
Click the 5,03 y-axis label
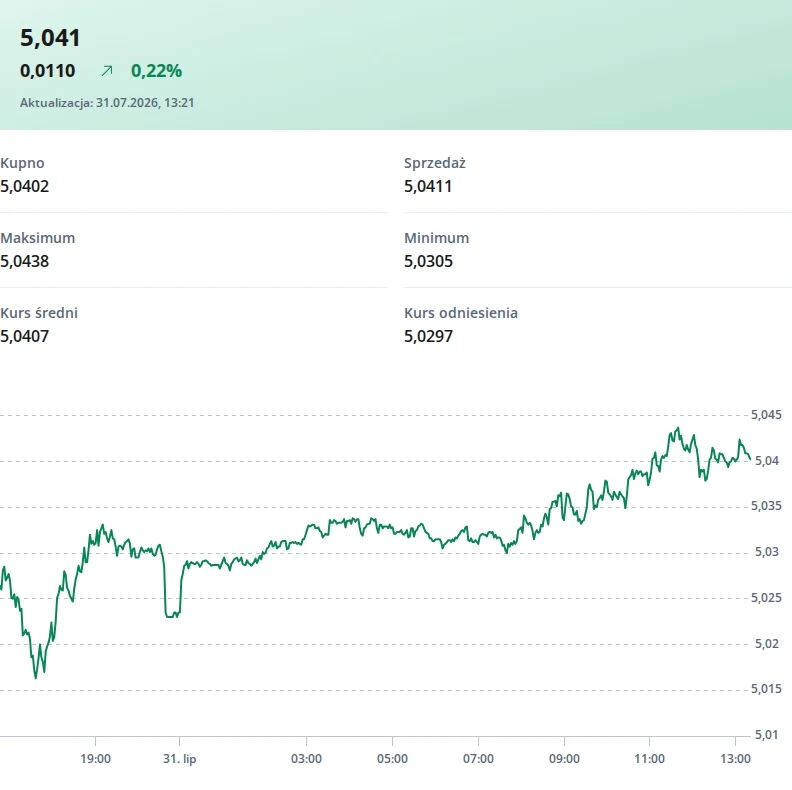coord(767,552)
